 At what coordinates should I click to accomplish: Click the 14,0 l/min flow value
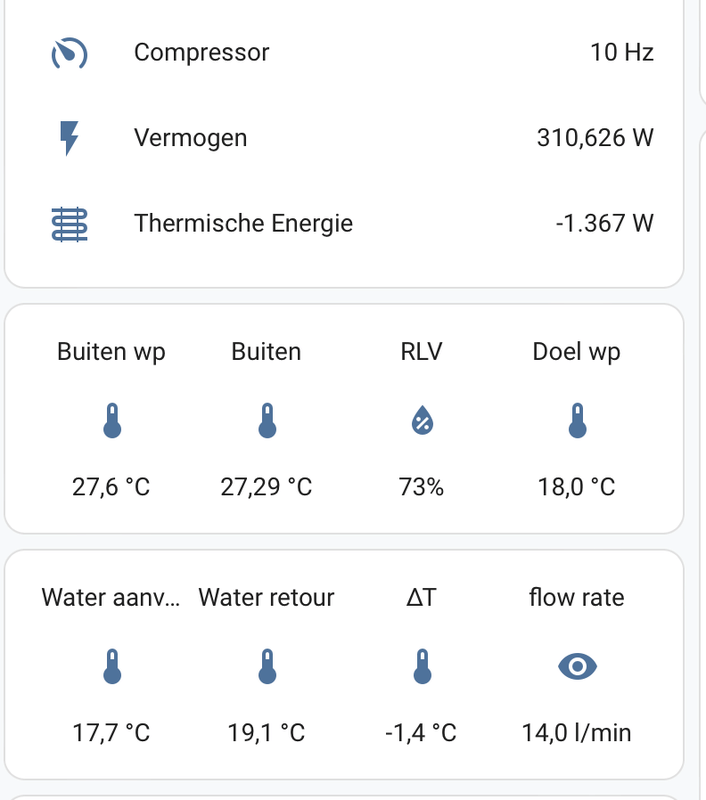(576, 732)
